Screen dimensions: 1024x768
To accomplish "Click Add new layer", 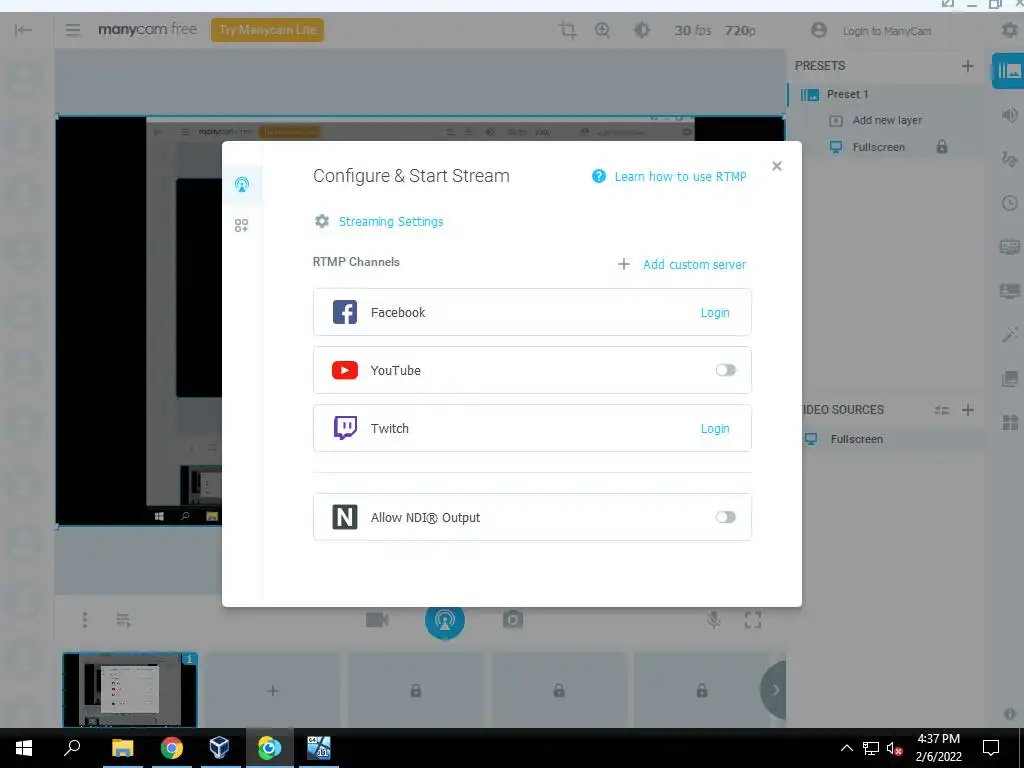I will click(887, 120).
